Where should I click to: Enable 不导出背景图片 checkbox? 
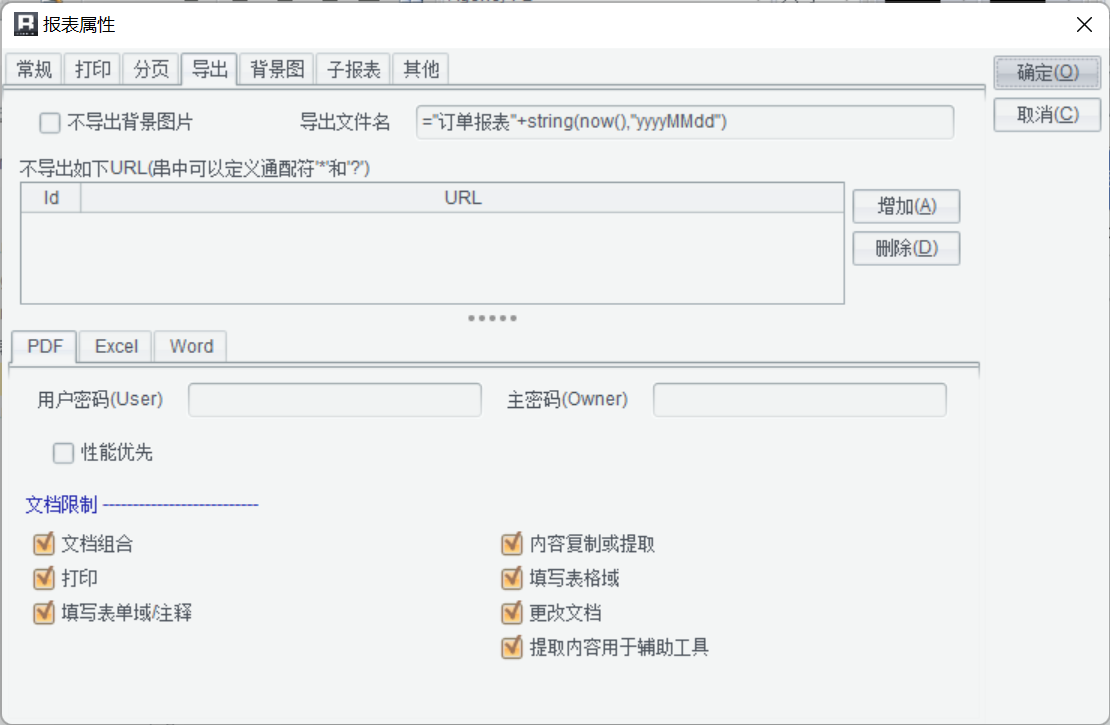coord(50,123)
